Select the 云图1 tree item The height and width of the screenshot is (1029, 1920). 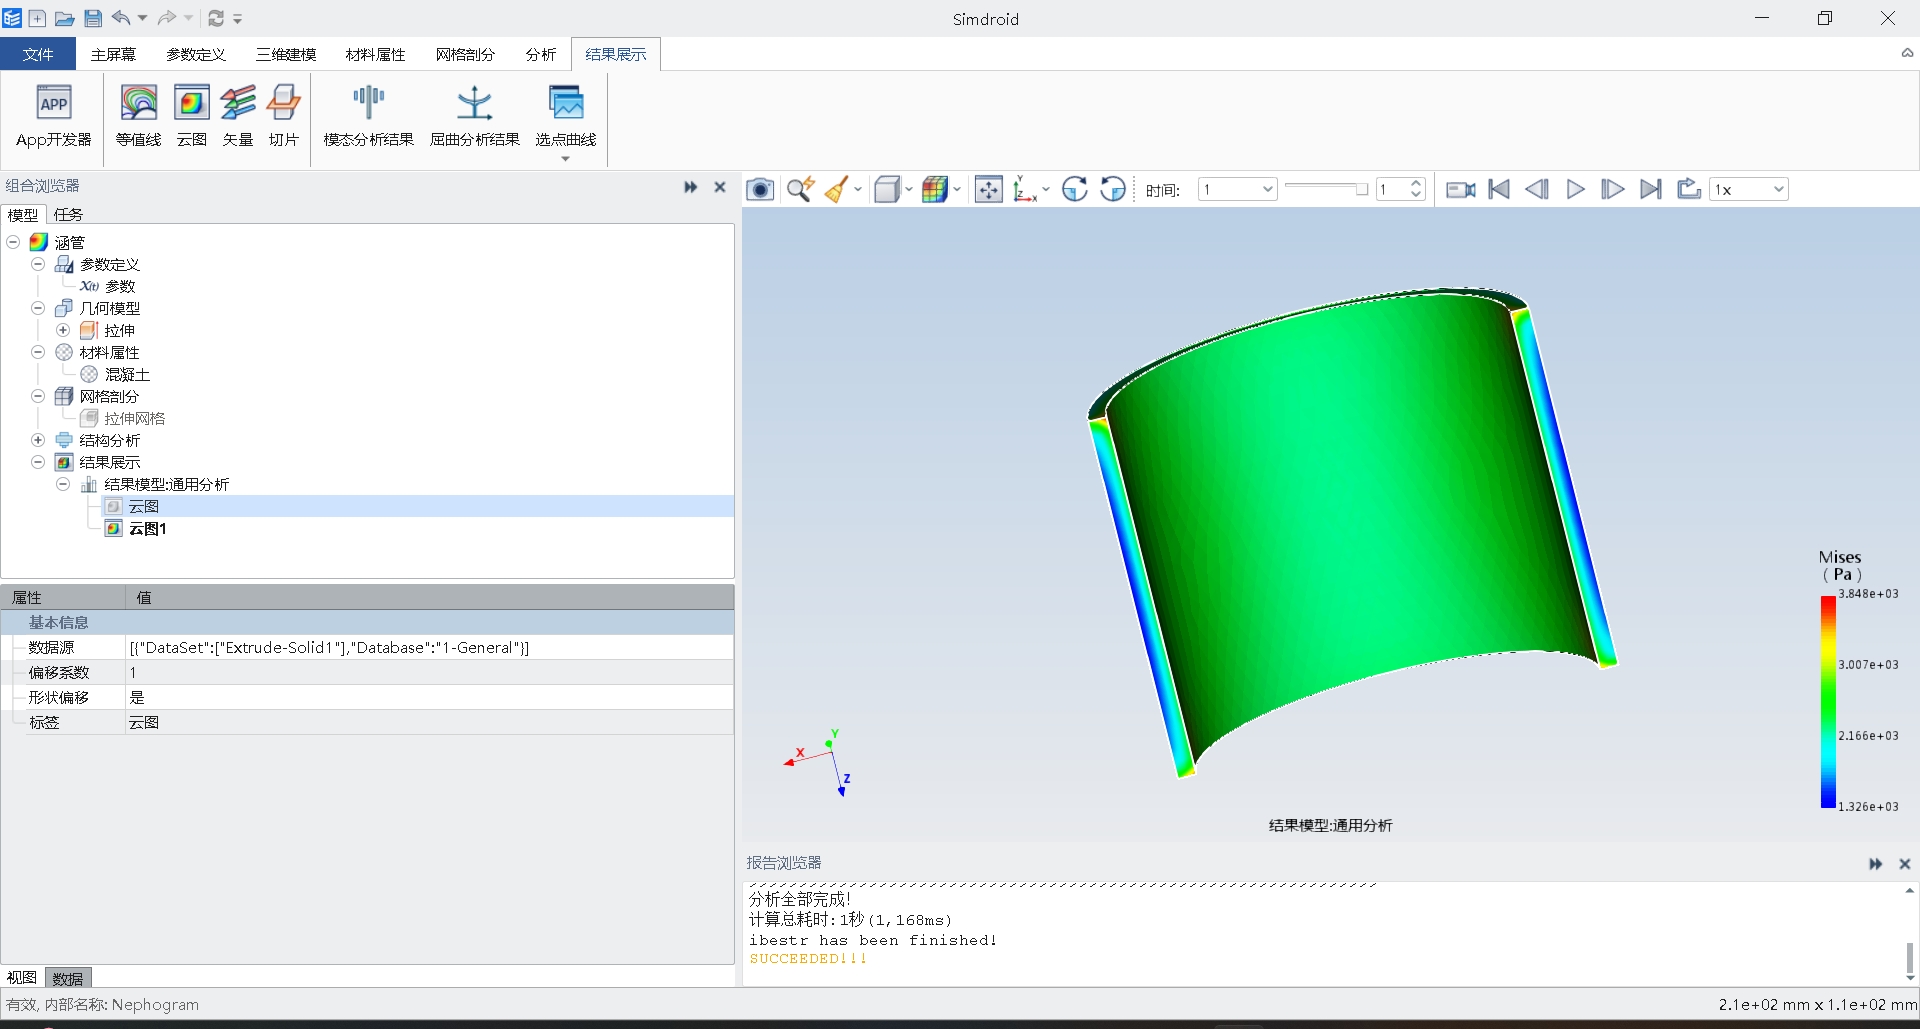click(147, 528)
